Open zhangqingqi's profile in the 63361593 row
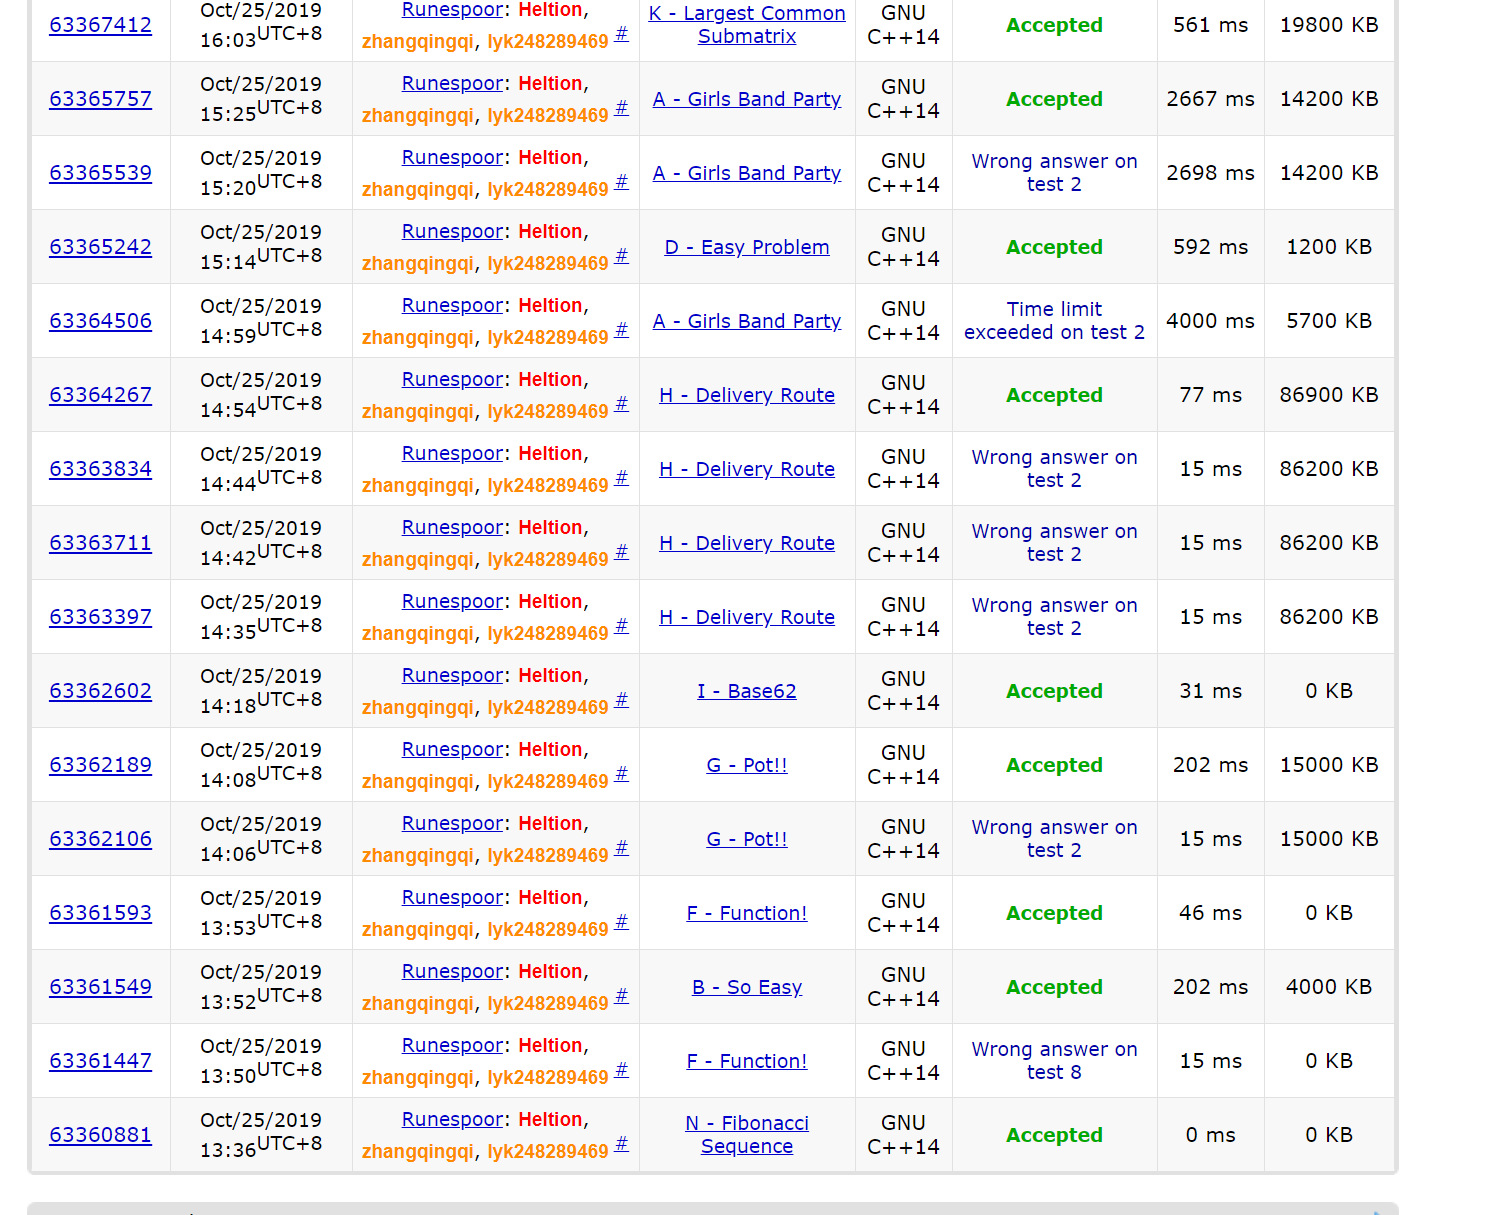The height and width of the screenshot is (1215, 1492). tap(418, 929)
